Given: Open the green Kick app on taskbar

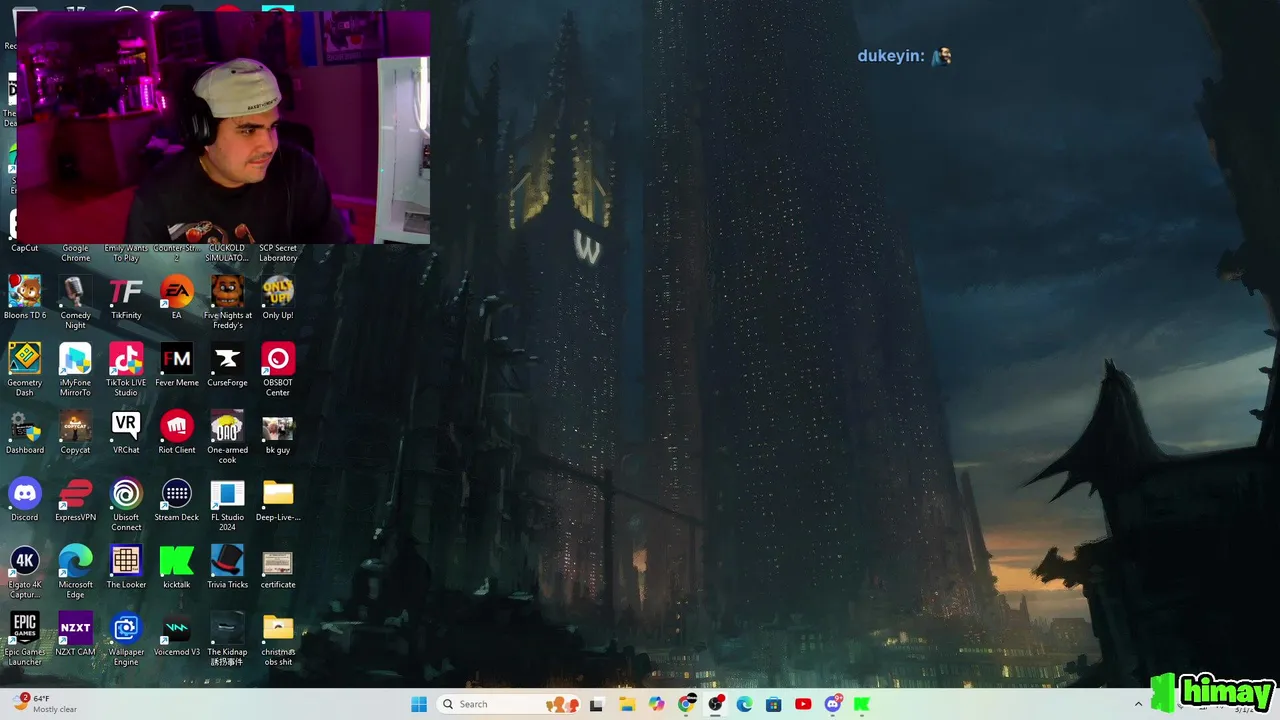Looking at the screenshot, I should click(x=862, y=704).
